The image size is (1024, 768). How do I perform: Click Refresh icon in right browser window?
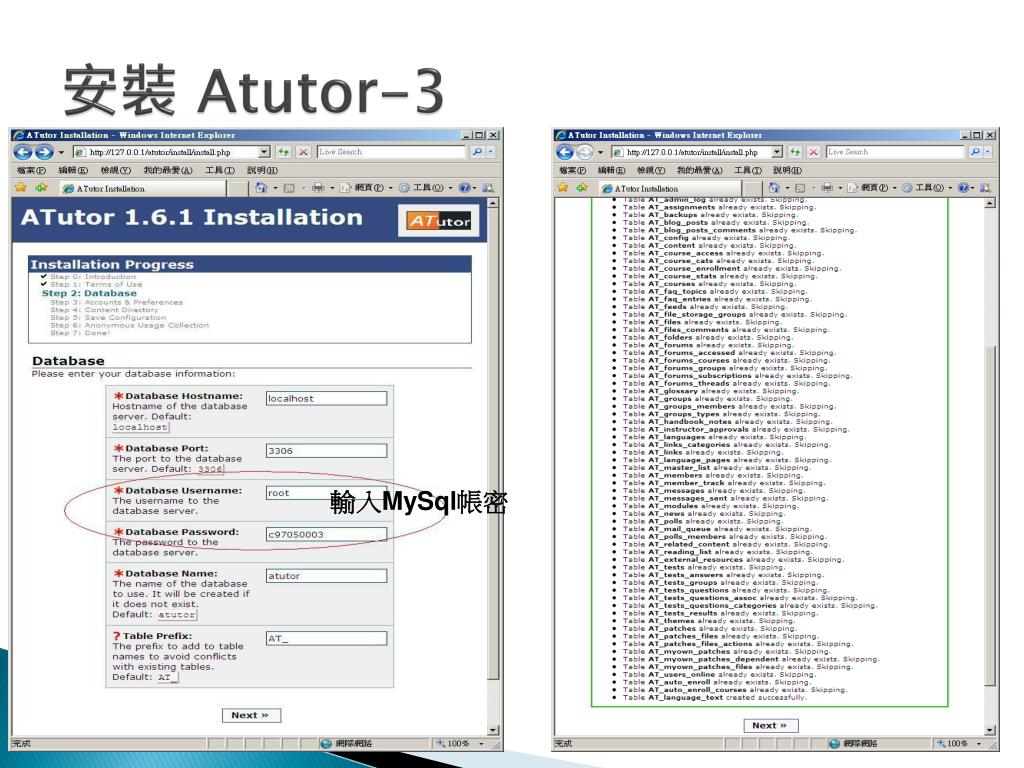(x=794, y=152)
